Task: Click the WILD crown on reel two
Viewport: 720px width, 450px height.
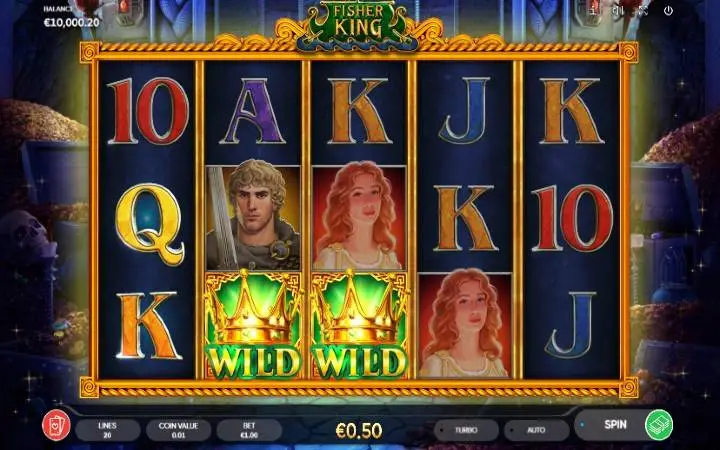Action: point(253,325)
